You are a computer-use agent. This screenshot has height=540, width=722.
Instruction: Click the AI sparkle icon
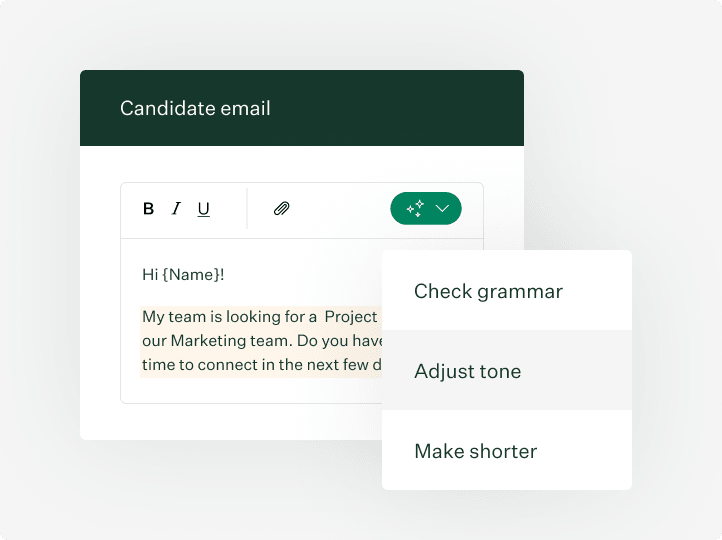[414, 208]
